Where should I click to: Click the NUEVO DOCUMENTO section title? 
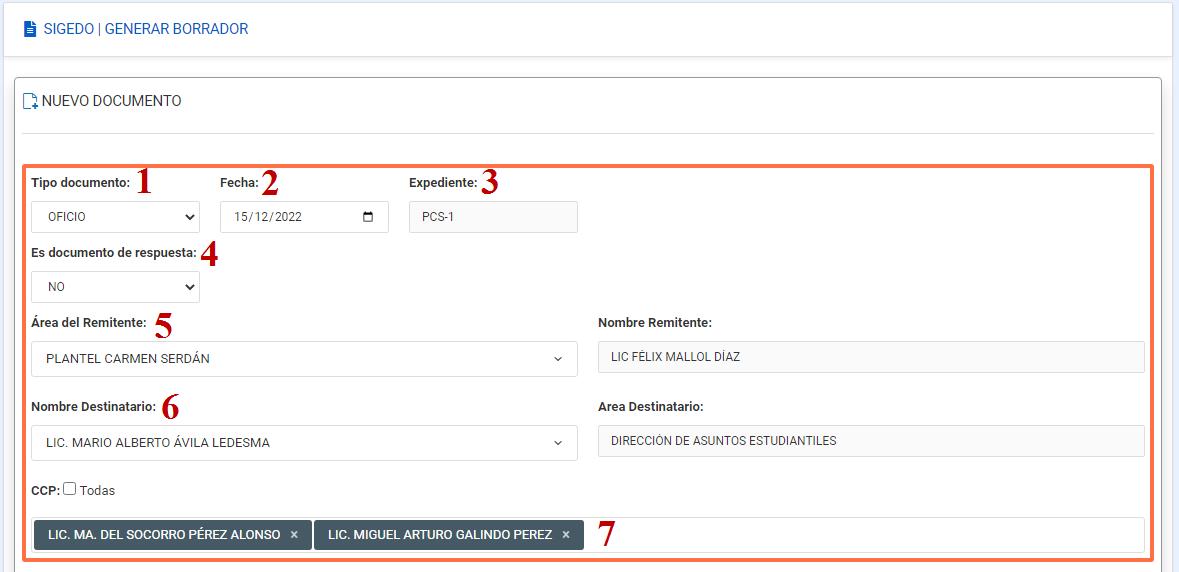(x=111, y=101)
